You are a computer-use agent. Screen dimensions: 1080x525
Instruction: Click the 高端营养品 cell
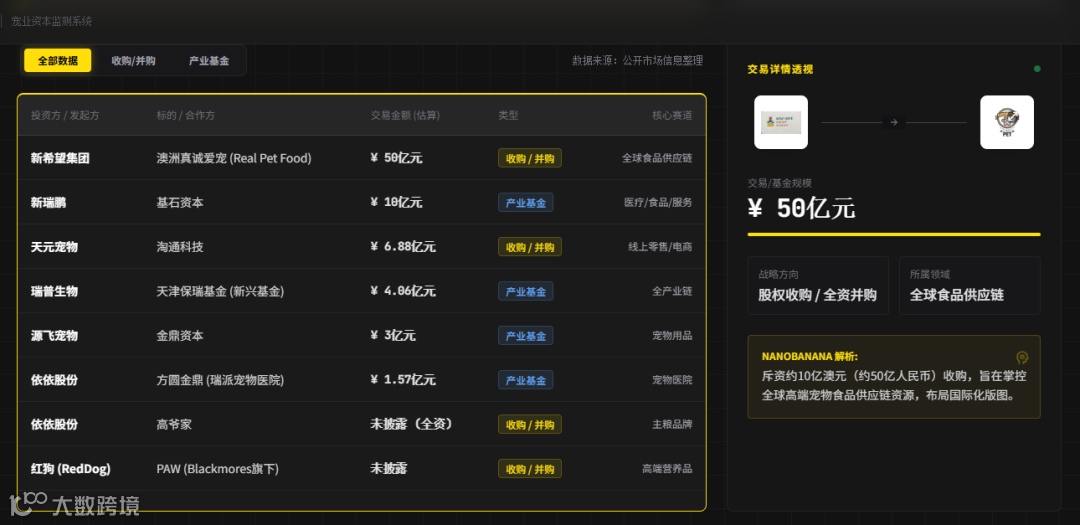(667, 469)
